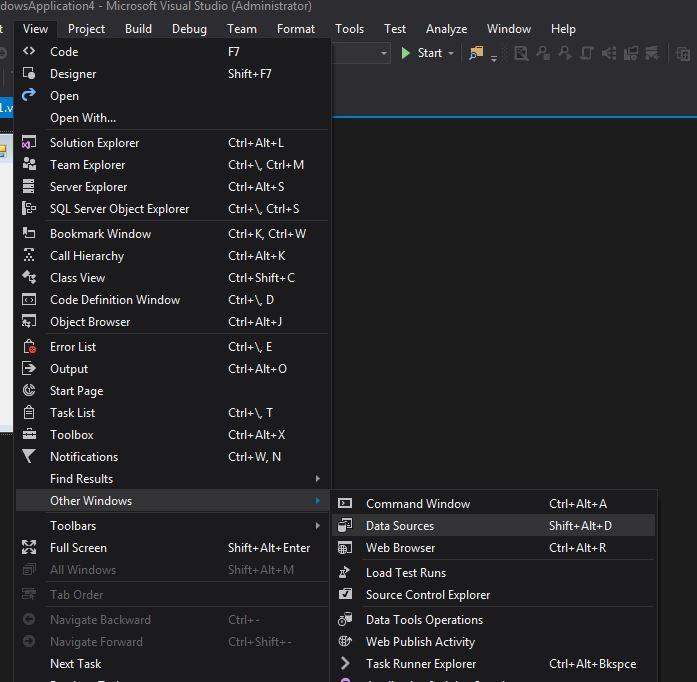Open the Test menu
The height and width of the screenshot is (682, 697).
[x=395, y=29]
